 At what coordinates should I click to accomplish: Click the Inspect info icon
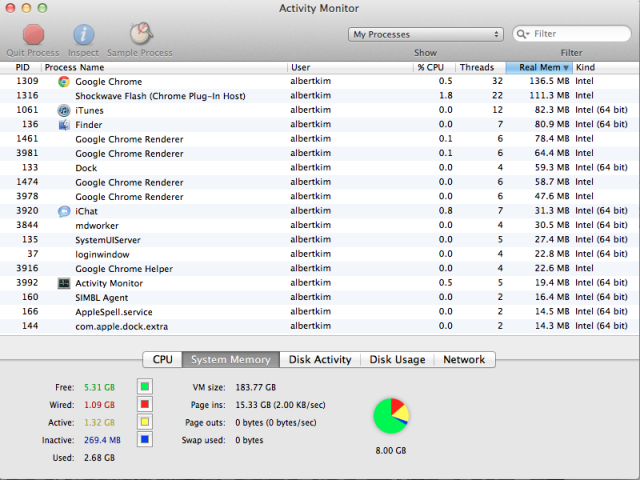(x=83, y=34)
